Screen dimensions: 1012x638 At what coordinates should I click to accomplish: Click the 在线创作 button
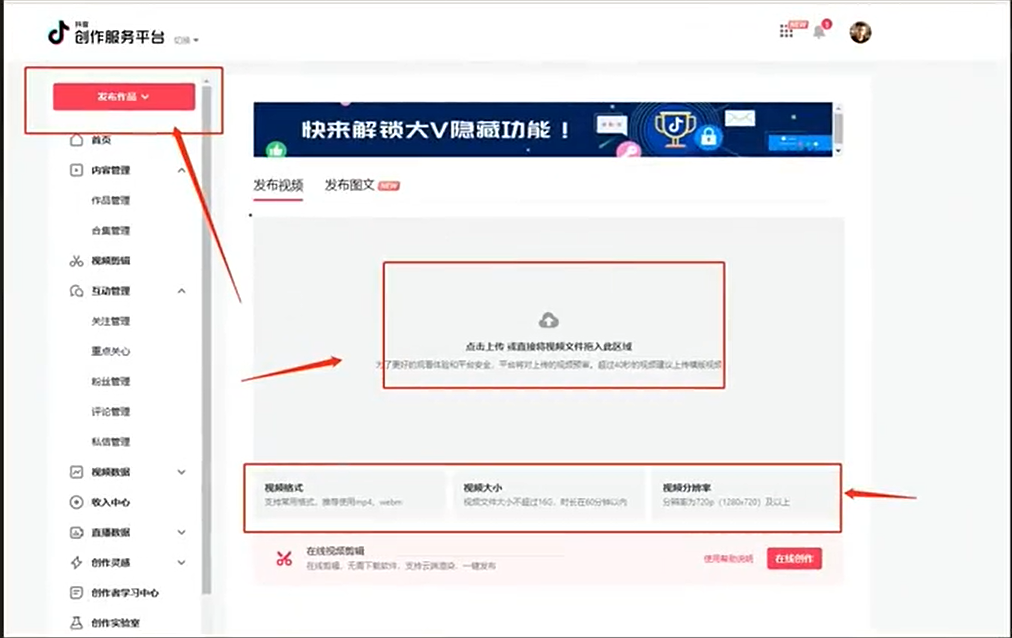coord(794,559)
